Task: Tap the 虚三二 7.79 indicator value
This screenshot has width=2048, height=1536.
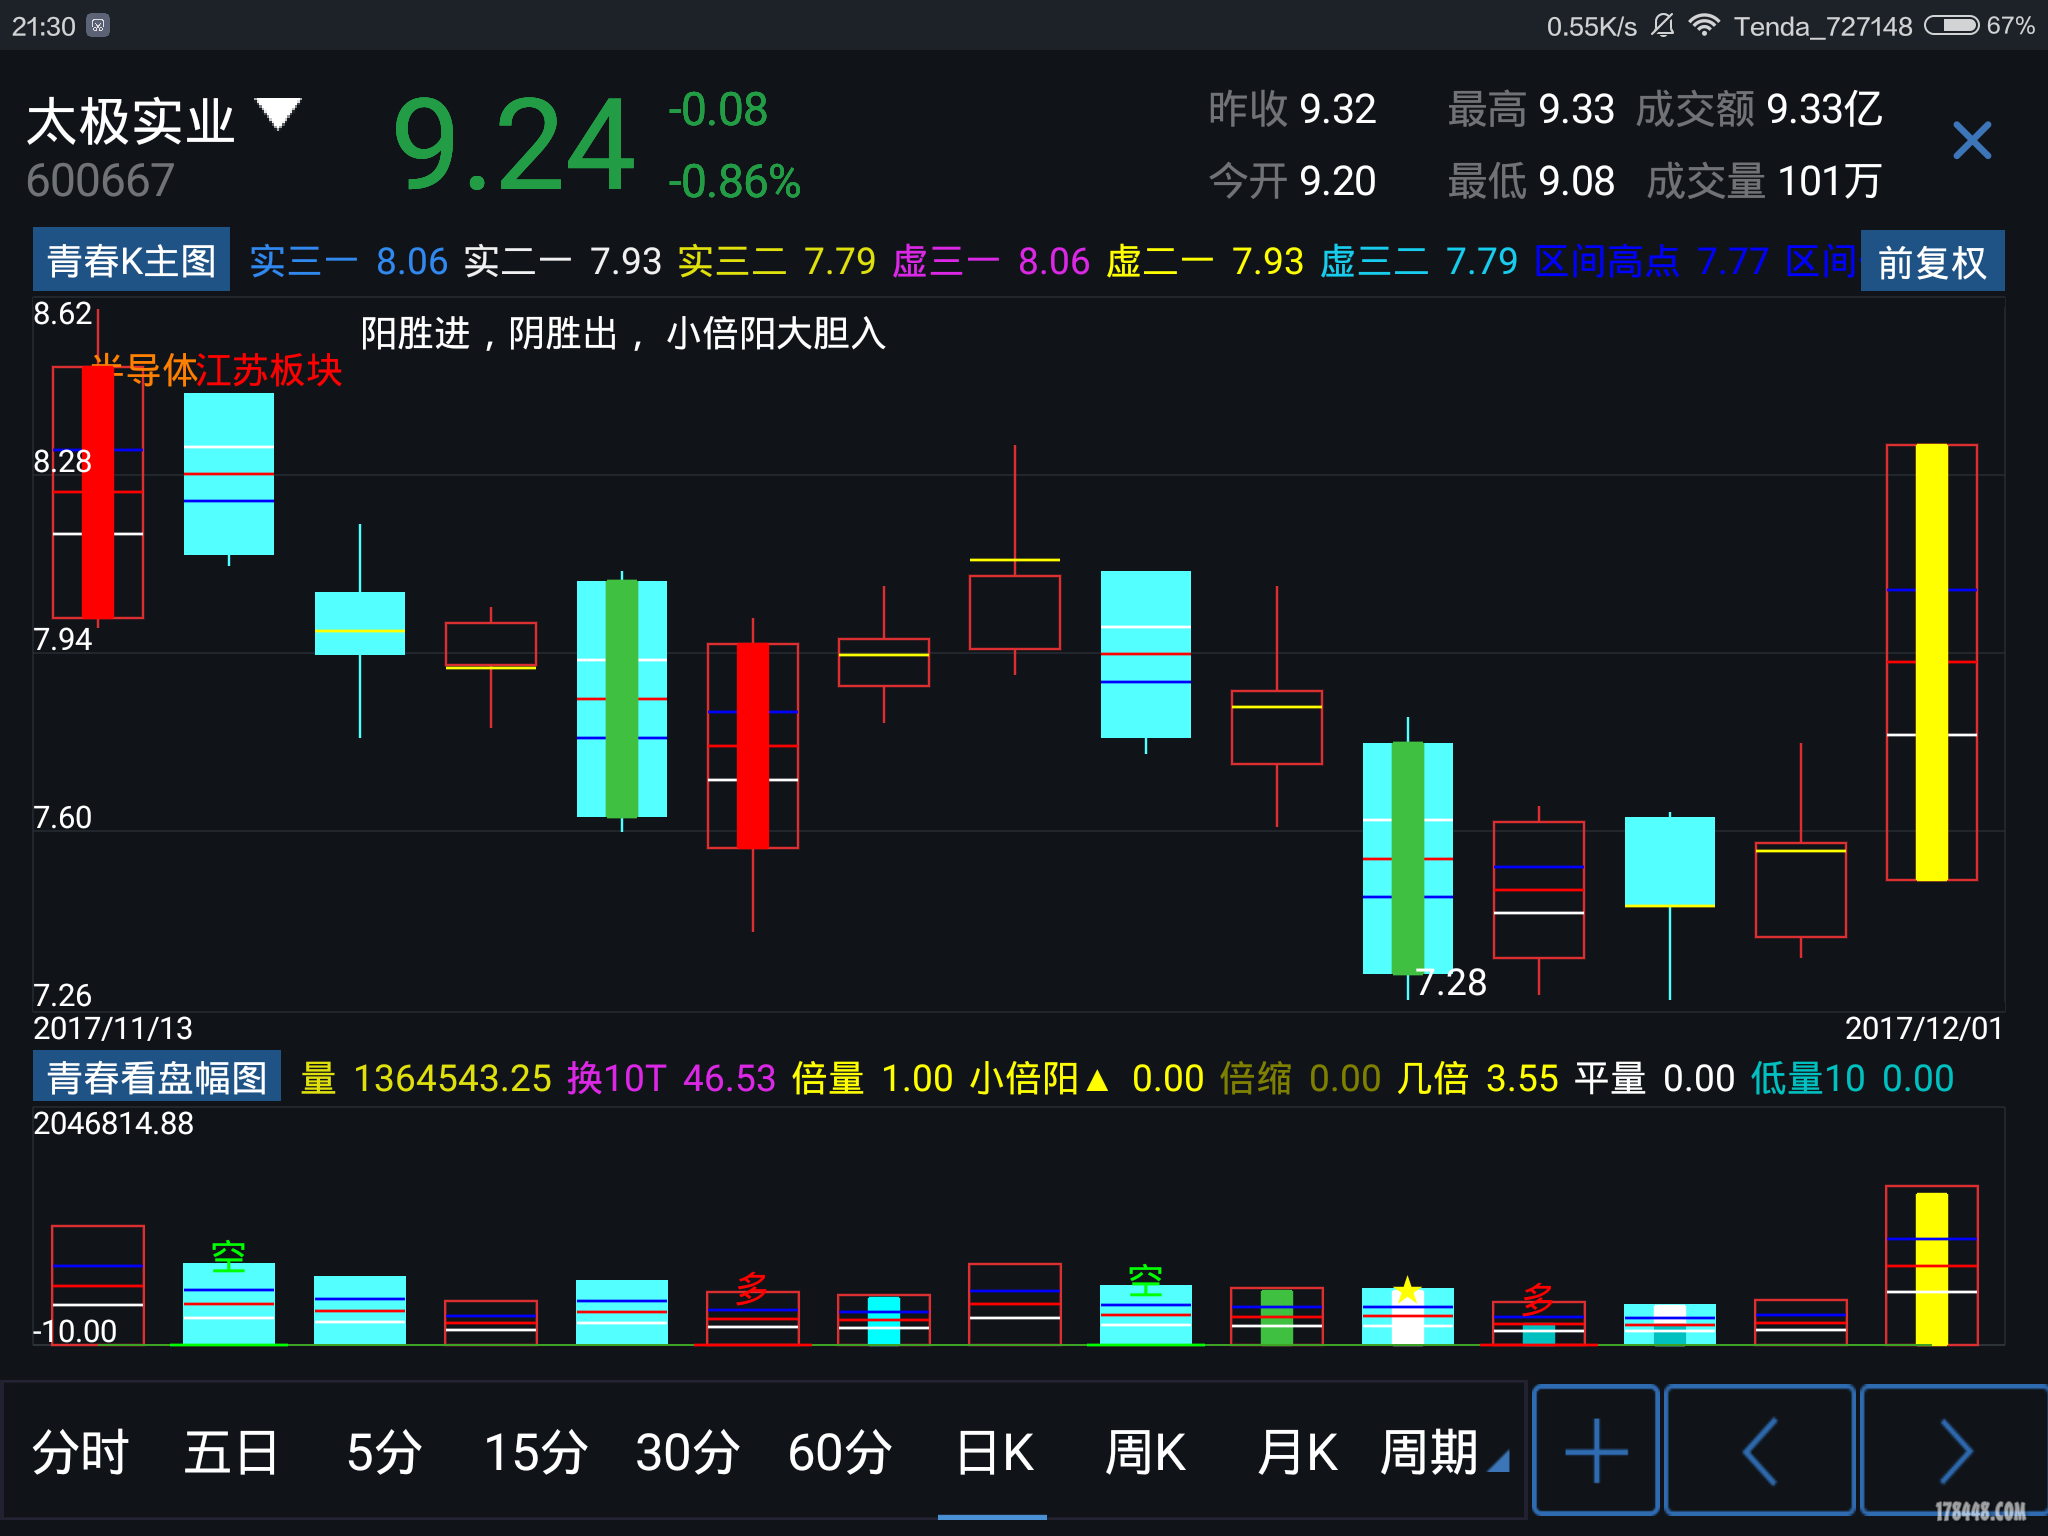Action: click(1419, 262)
